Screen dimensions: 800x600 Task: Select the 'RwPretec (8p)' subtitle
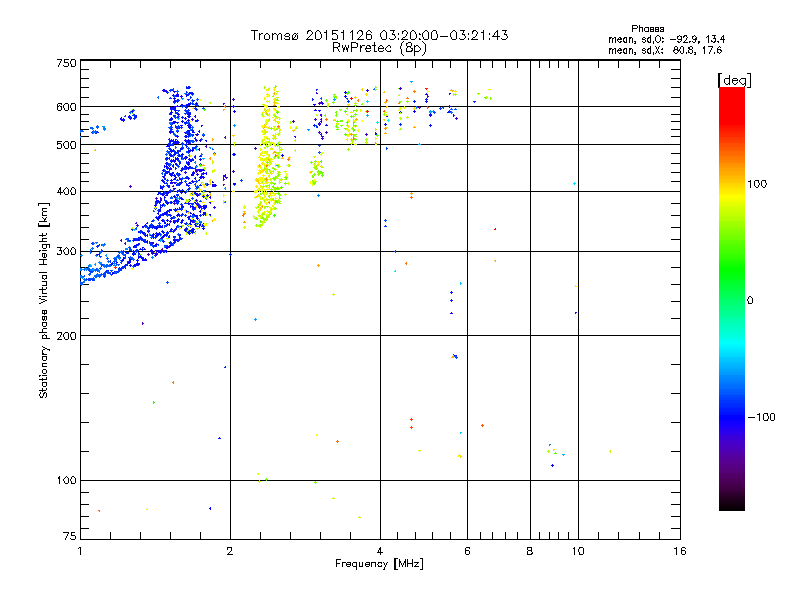pyautogui.click(x=379, y=48)
